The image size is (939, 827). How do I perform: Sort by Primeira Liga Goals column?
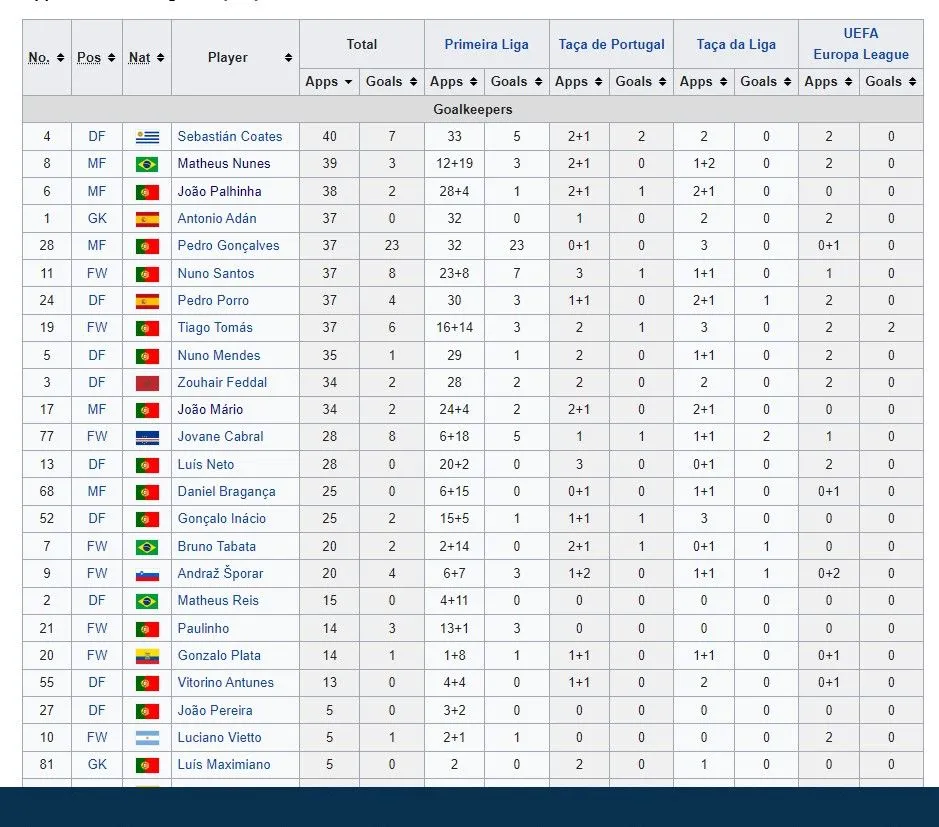pos(516,82)
